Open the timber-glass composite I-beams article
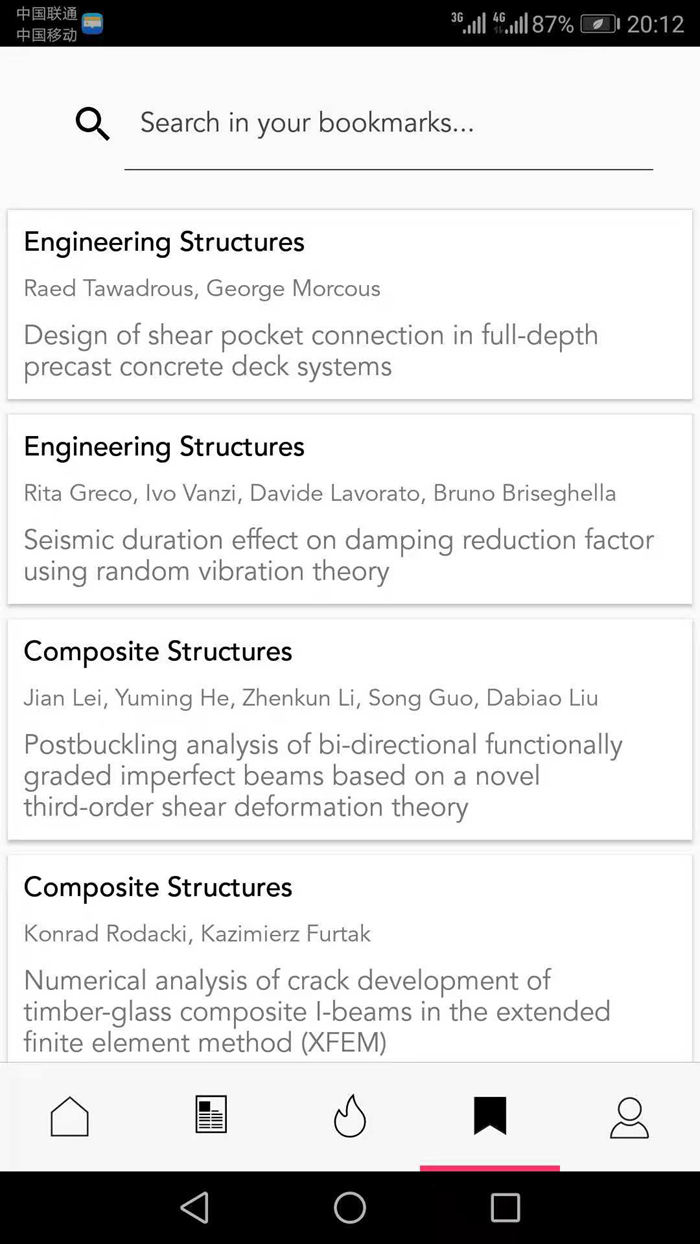700x1244 pixels. pyautogui.click(x=317, y=1011)
